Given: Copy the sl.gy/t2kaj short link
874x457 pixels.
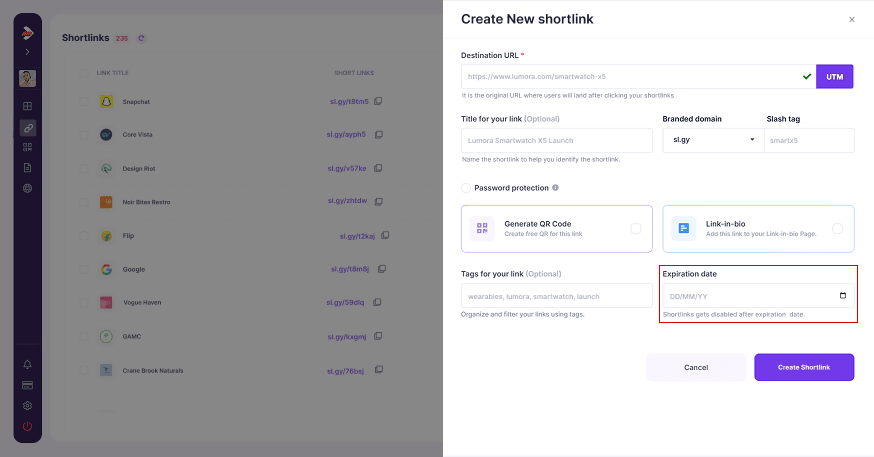Looking at the screenshot, I should point(385,236).
